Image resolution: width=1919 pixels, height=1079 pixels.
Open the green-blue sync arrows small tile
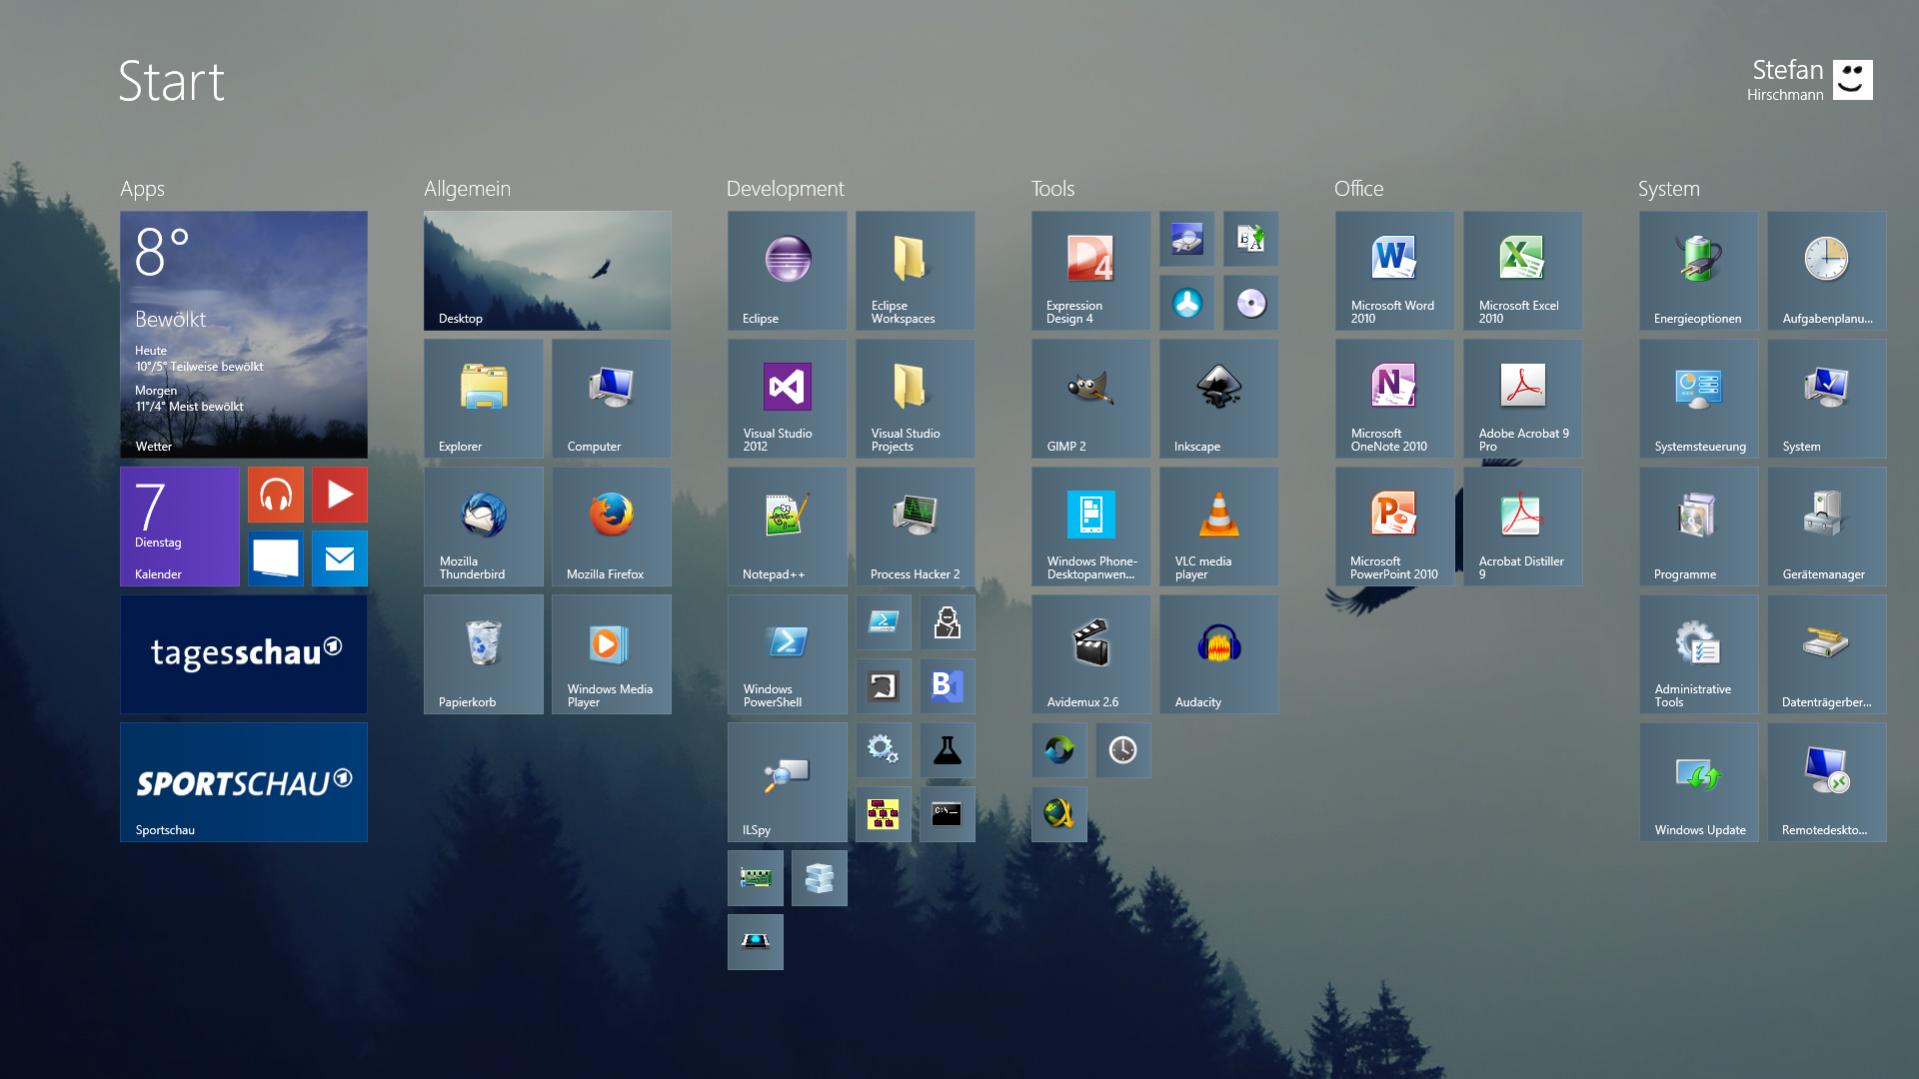[1059, 750]
